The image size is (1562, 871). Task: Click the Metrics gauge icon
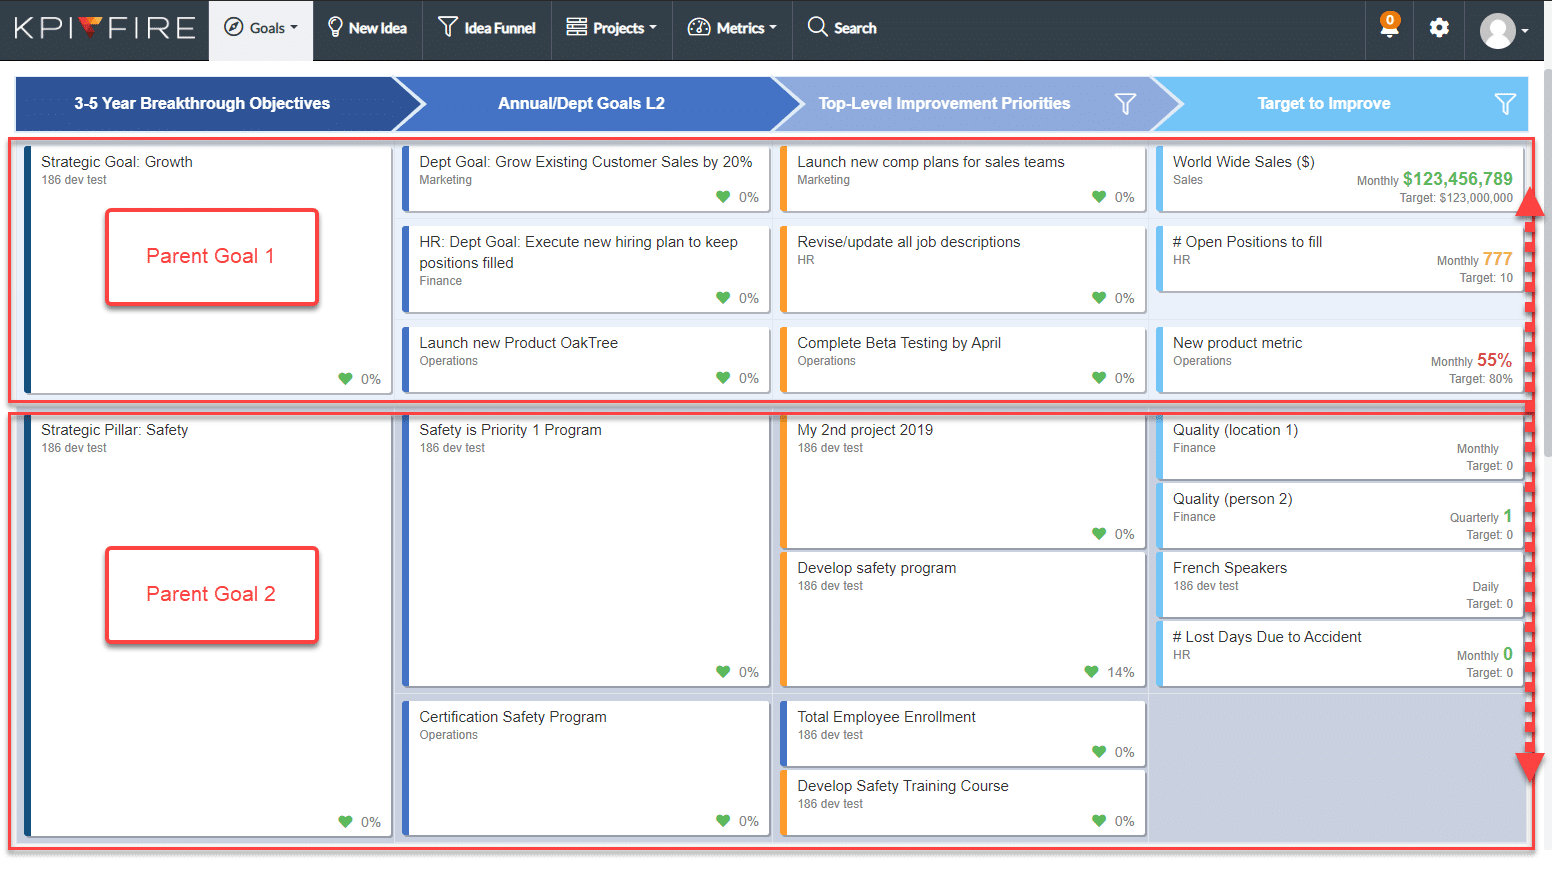point(699,28)
